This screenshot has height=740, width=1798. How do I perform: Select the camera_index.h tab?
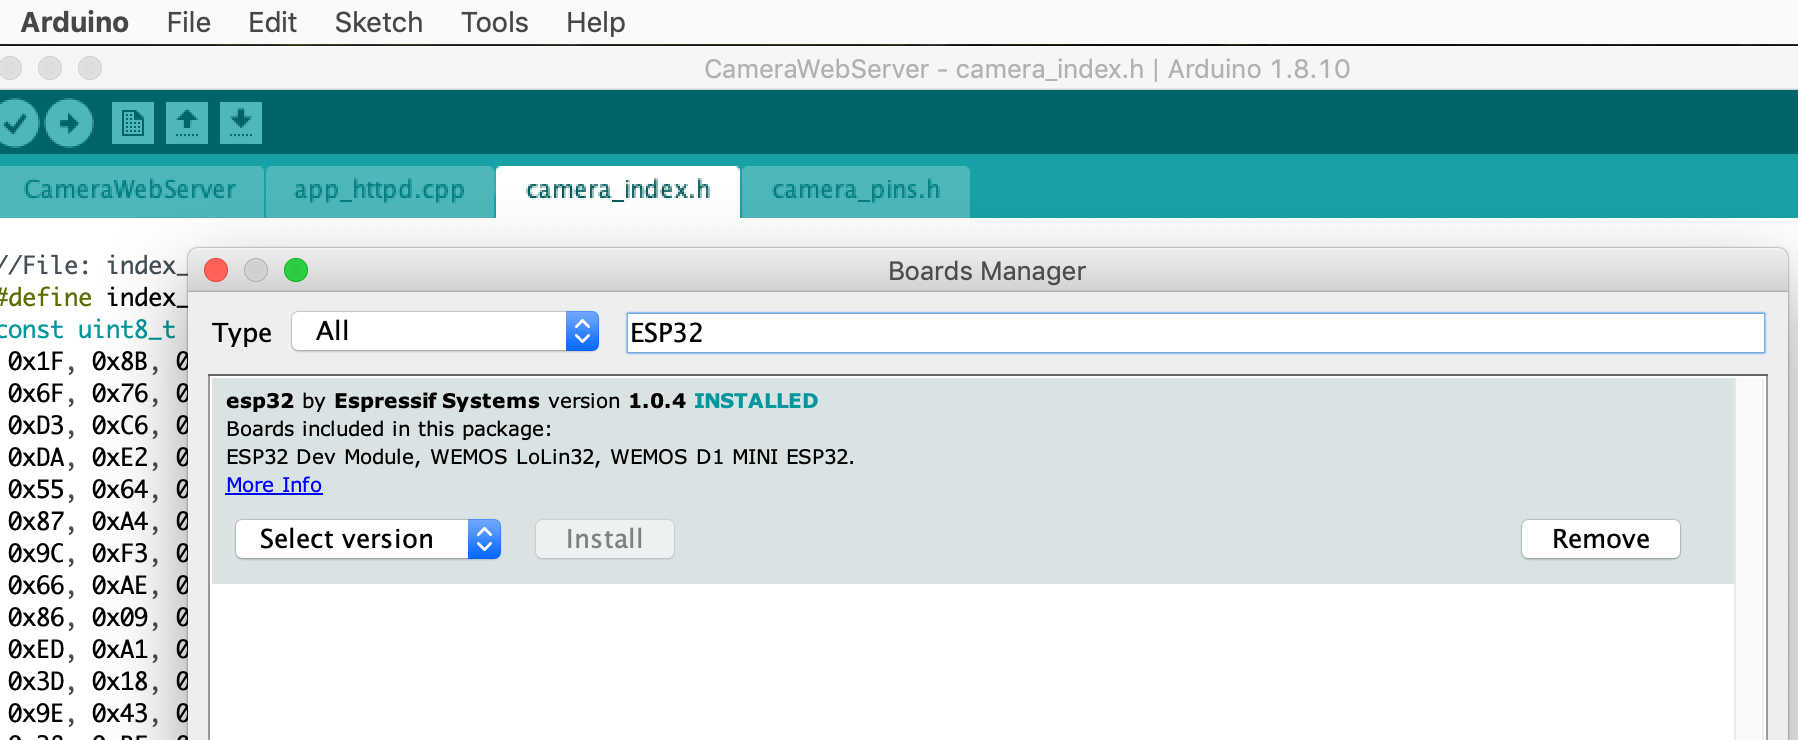[618, 190]
